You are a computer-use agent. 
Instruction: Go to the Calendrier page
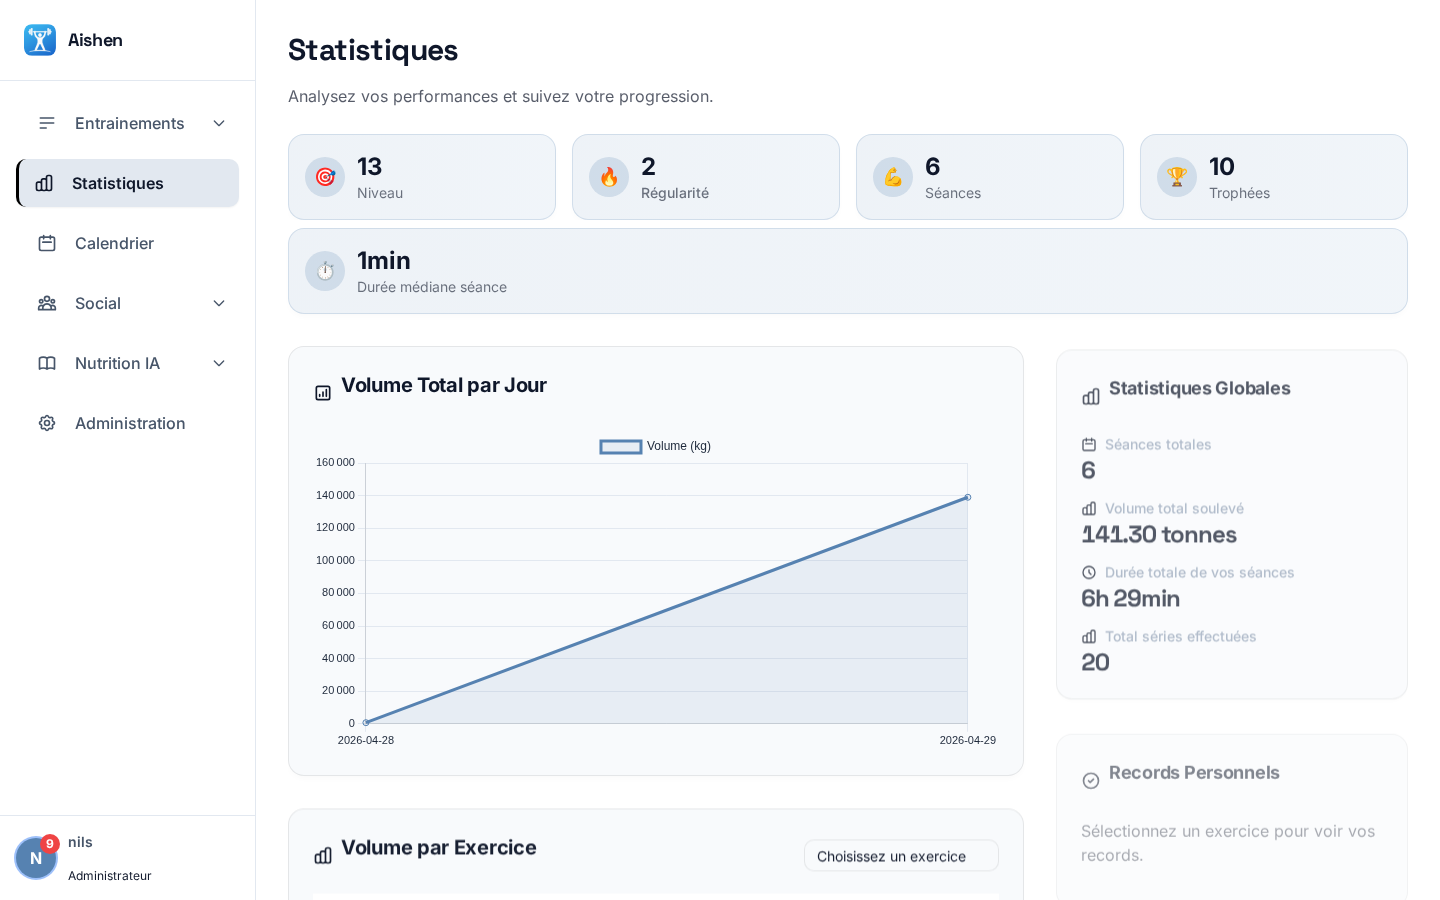click(x=128, y=243)
